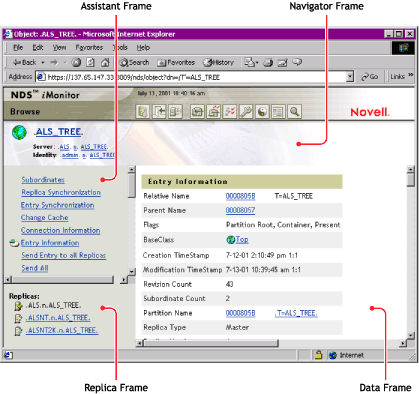
Task: Click the Send Entry to all Replicas link
Action: [x=64, y=255]
